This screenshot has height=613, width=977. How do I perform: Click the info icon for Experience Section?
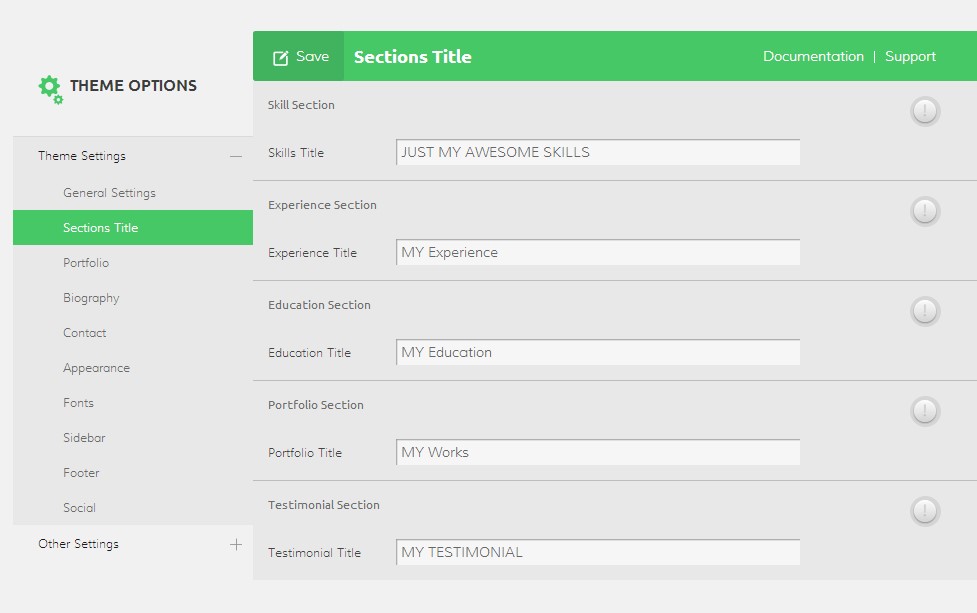[x=925, y=211]
